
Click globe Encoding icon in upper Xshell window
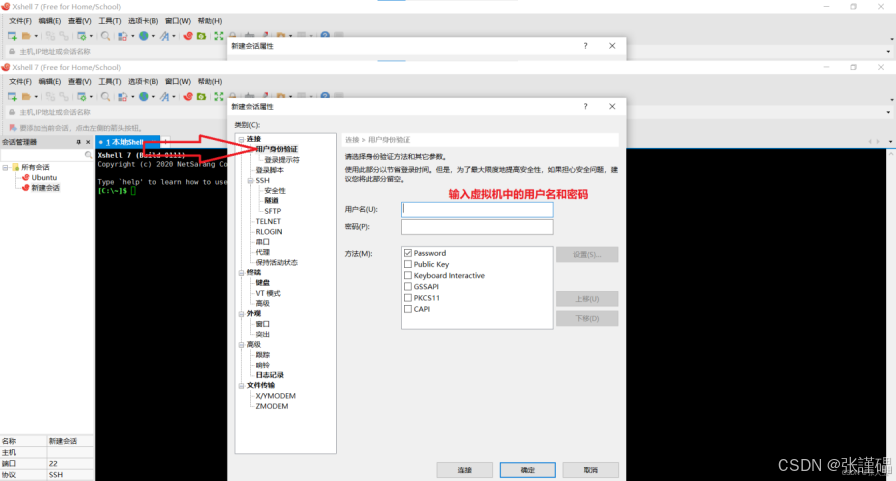point(144,36)
